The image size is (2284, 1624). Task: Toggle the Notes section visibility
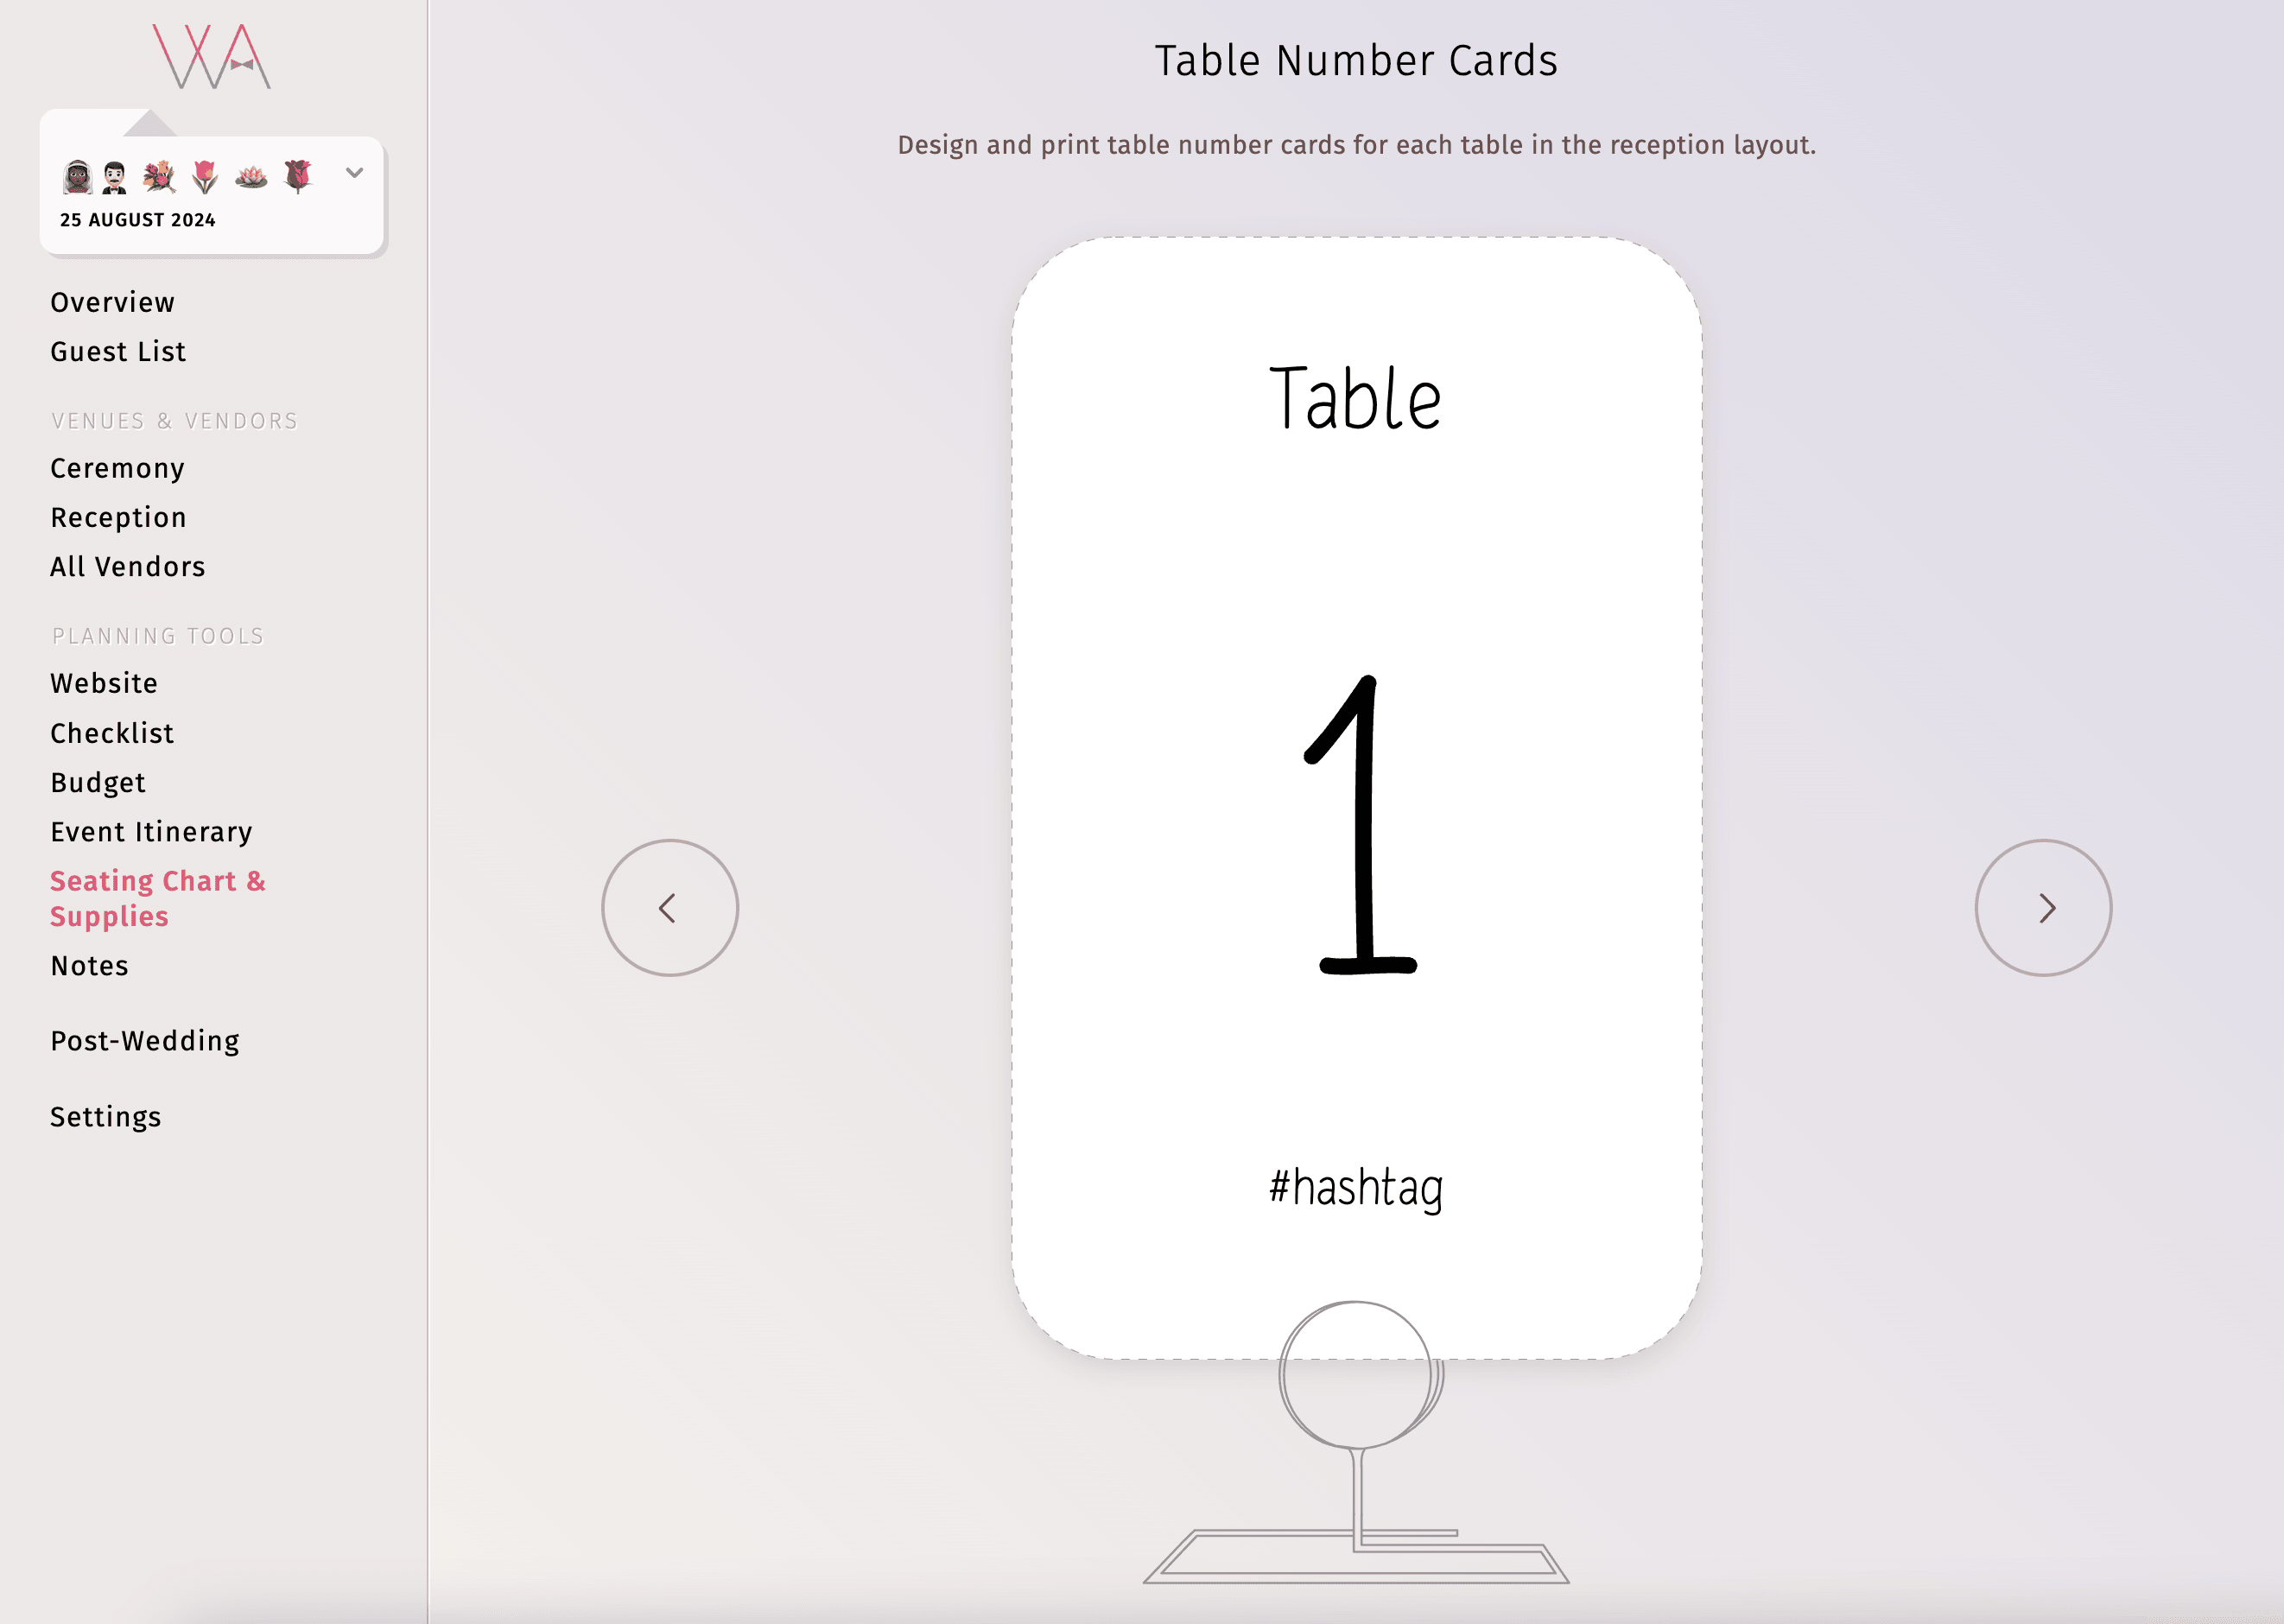(x=90, y=965)
